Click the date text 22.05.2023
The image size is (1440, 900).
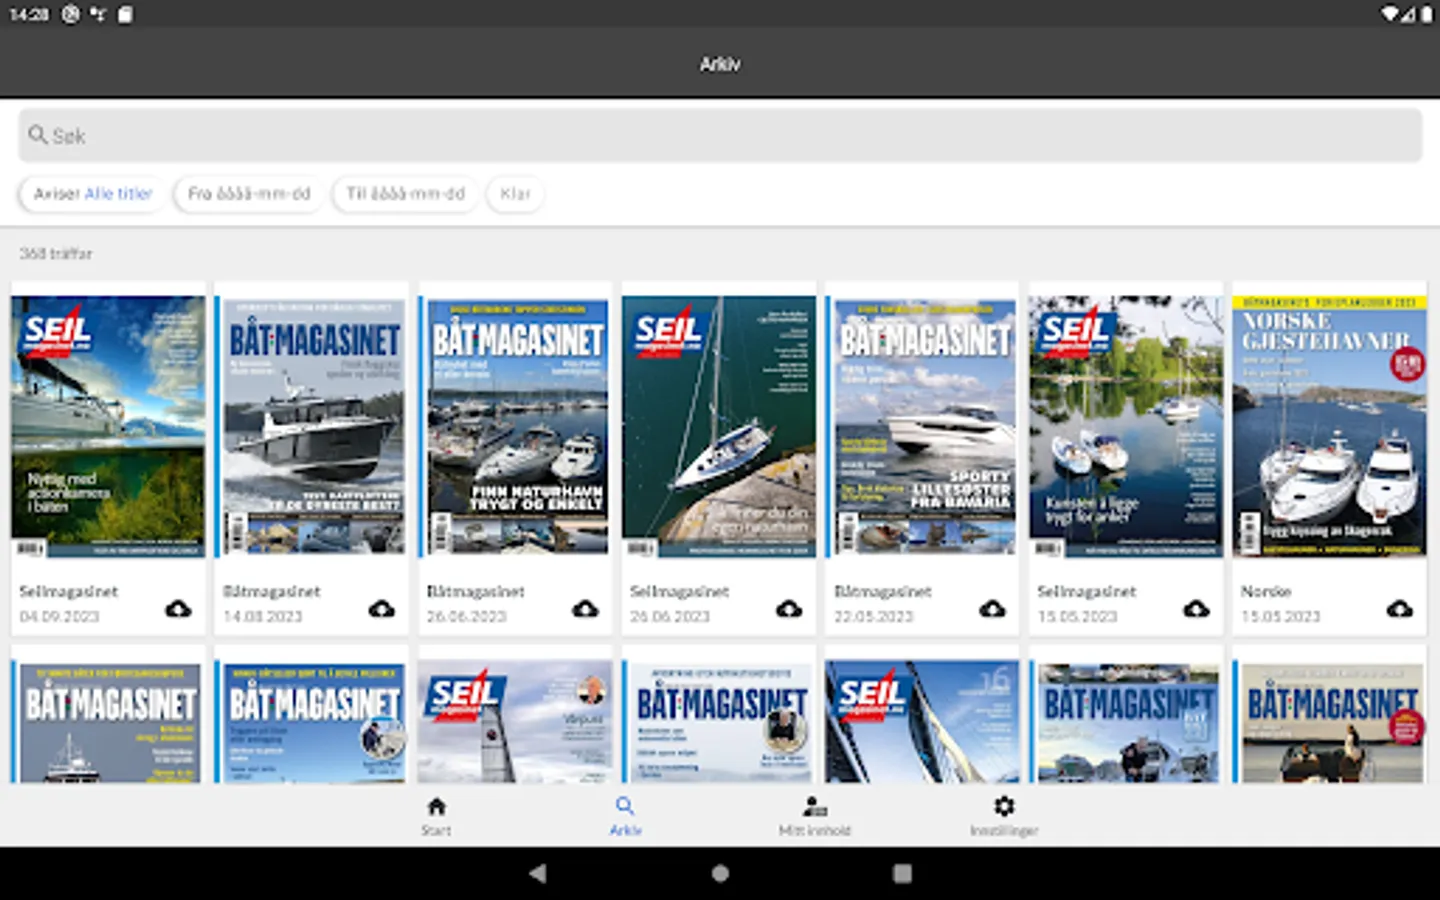coord(874,616)
